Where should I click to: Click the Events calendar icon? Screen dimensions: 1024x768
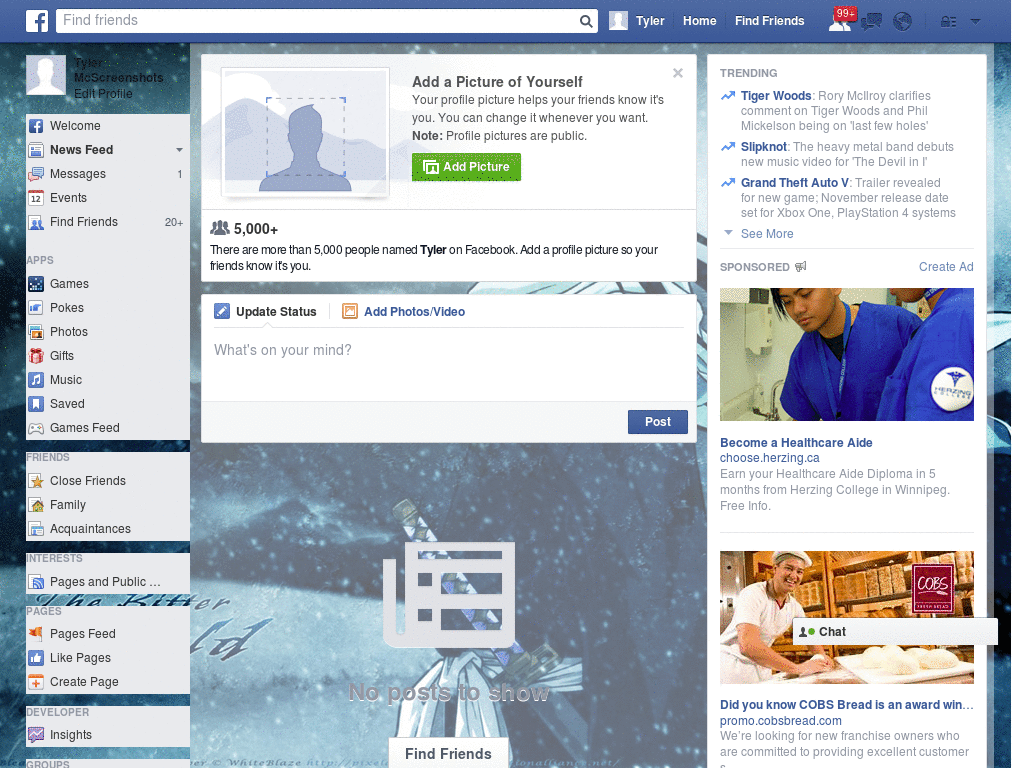pos(36,198)
